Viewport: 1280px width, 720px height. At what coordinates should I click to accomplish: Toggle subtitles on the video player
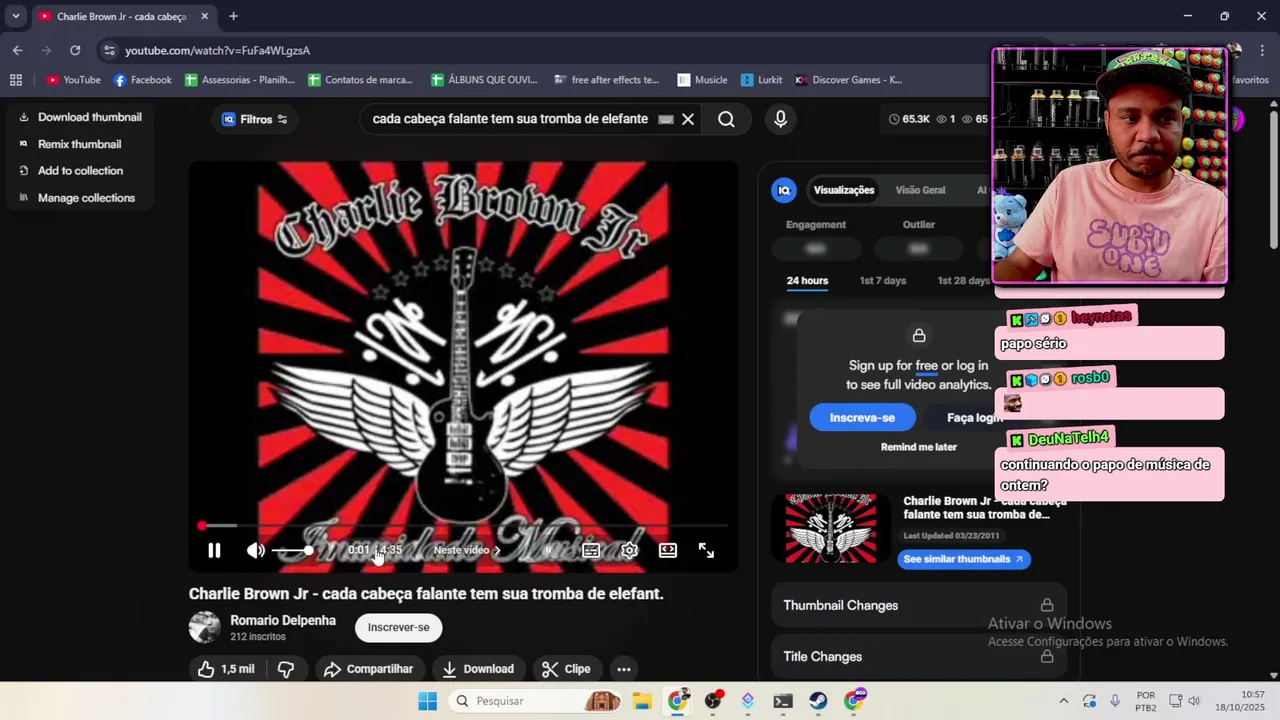coord(591,550)
